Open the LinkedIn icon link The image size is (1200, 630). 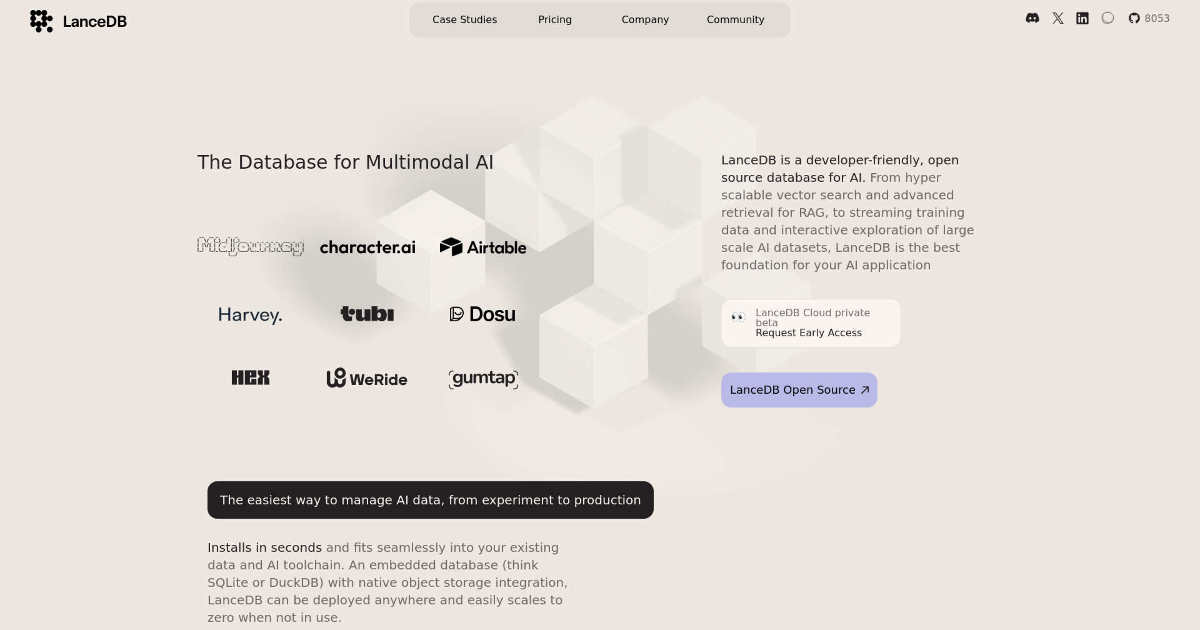click(x=1082, y=18)
